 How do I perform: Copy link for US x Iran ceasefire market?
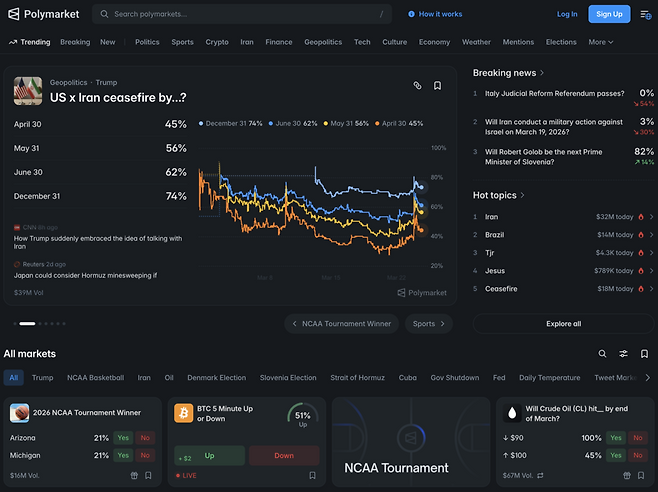[417, 86]
